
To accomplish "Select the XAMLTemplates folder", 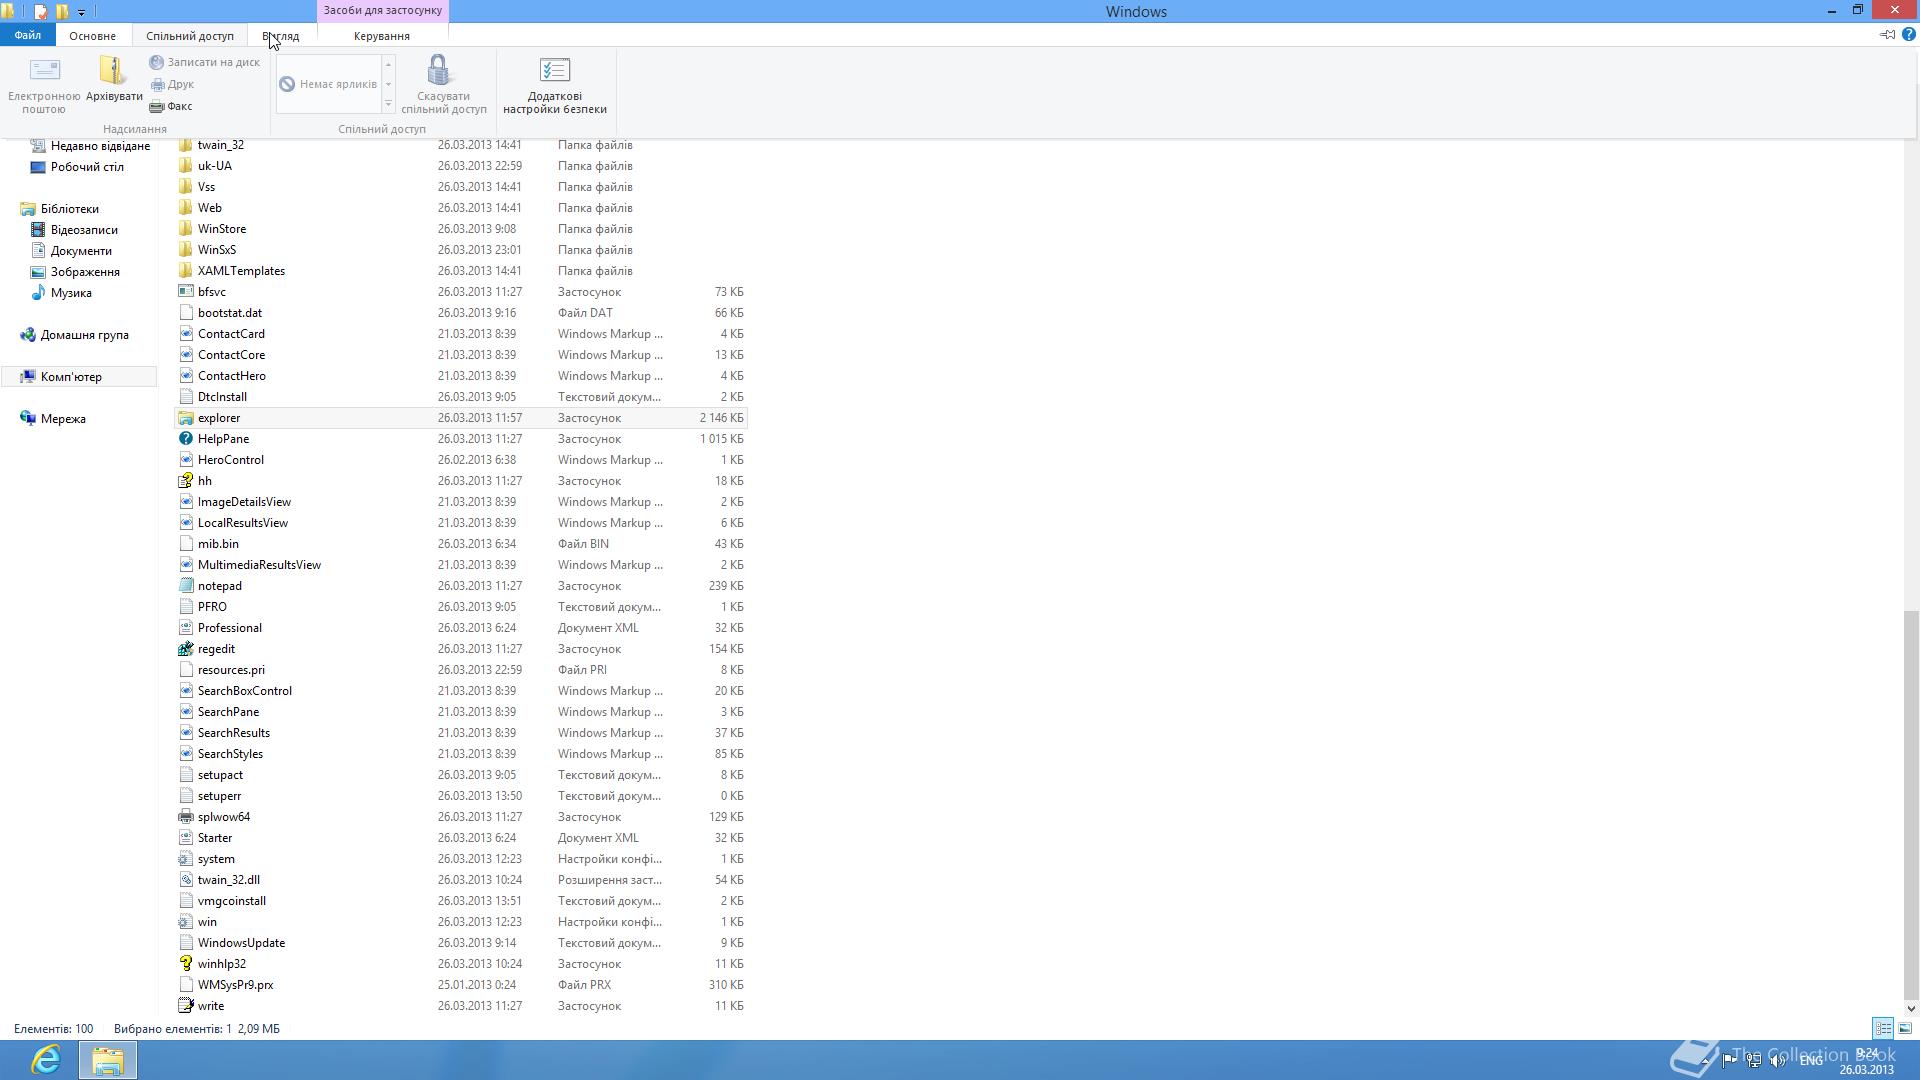I will (241, 271).
